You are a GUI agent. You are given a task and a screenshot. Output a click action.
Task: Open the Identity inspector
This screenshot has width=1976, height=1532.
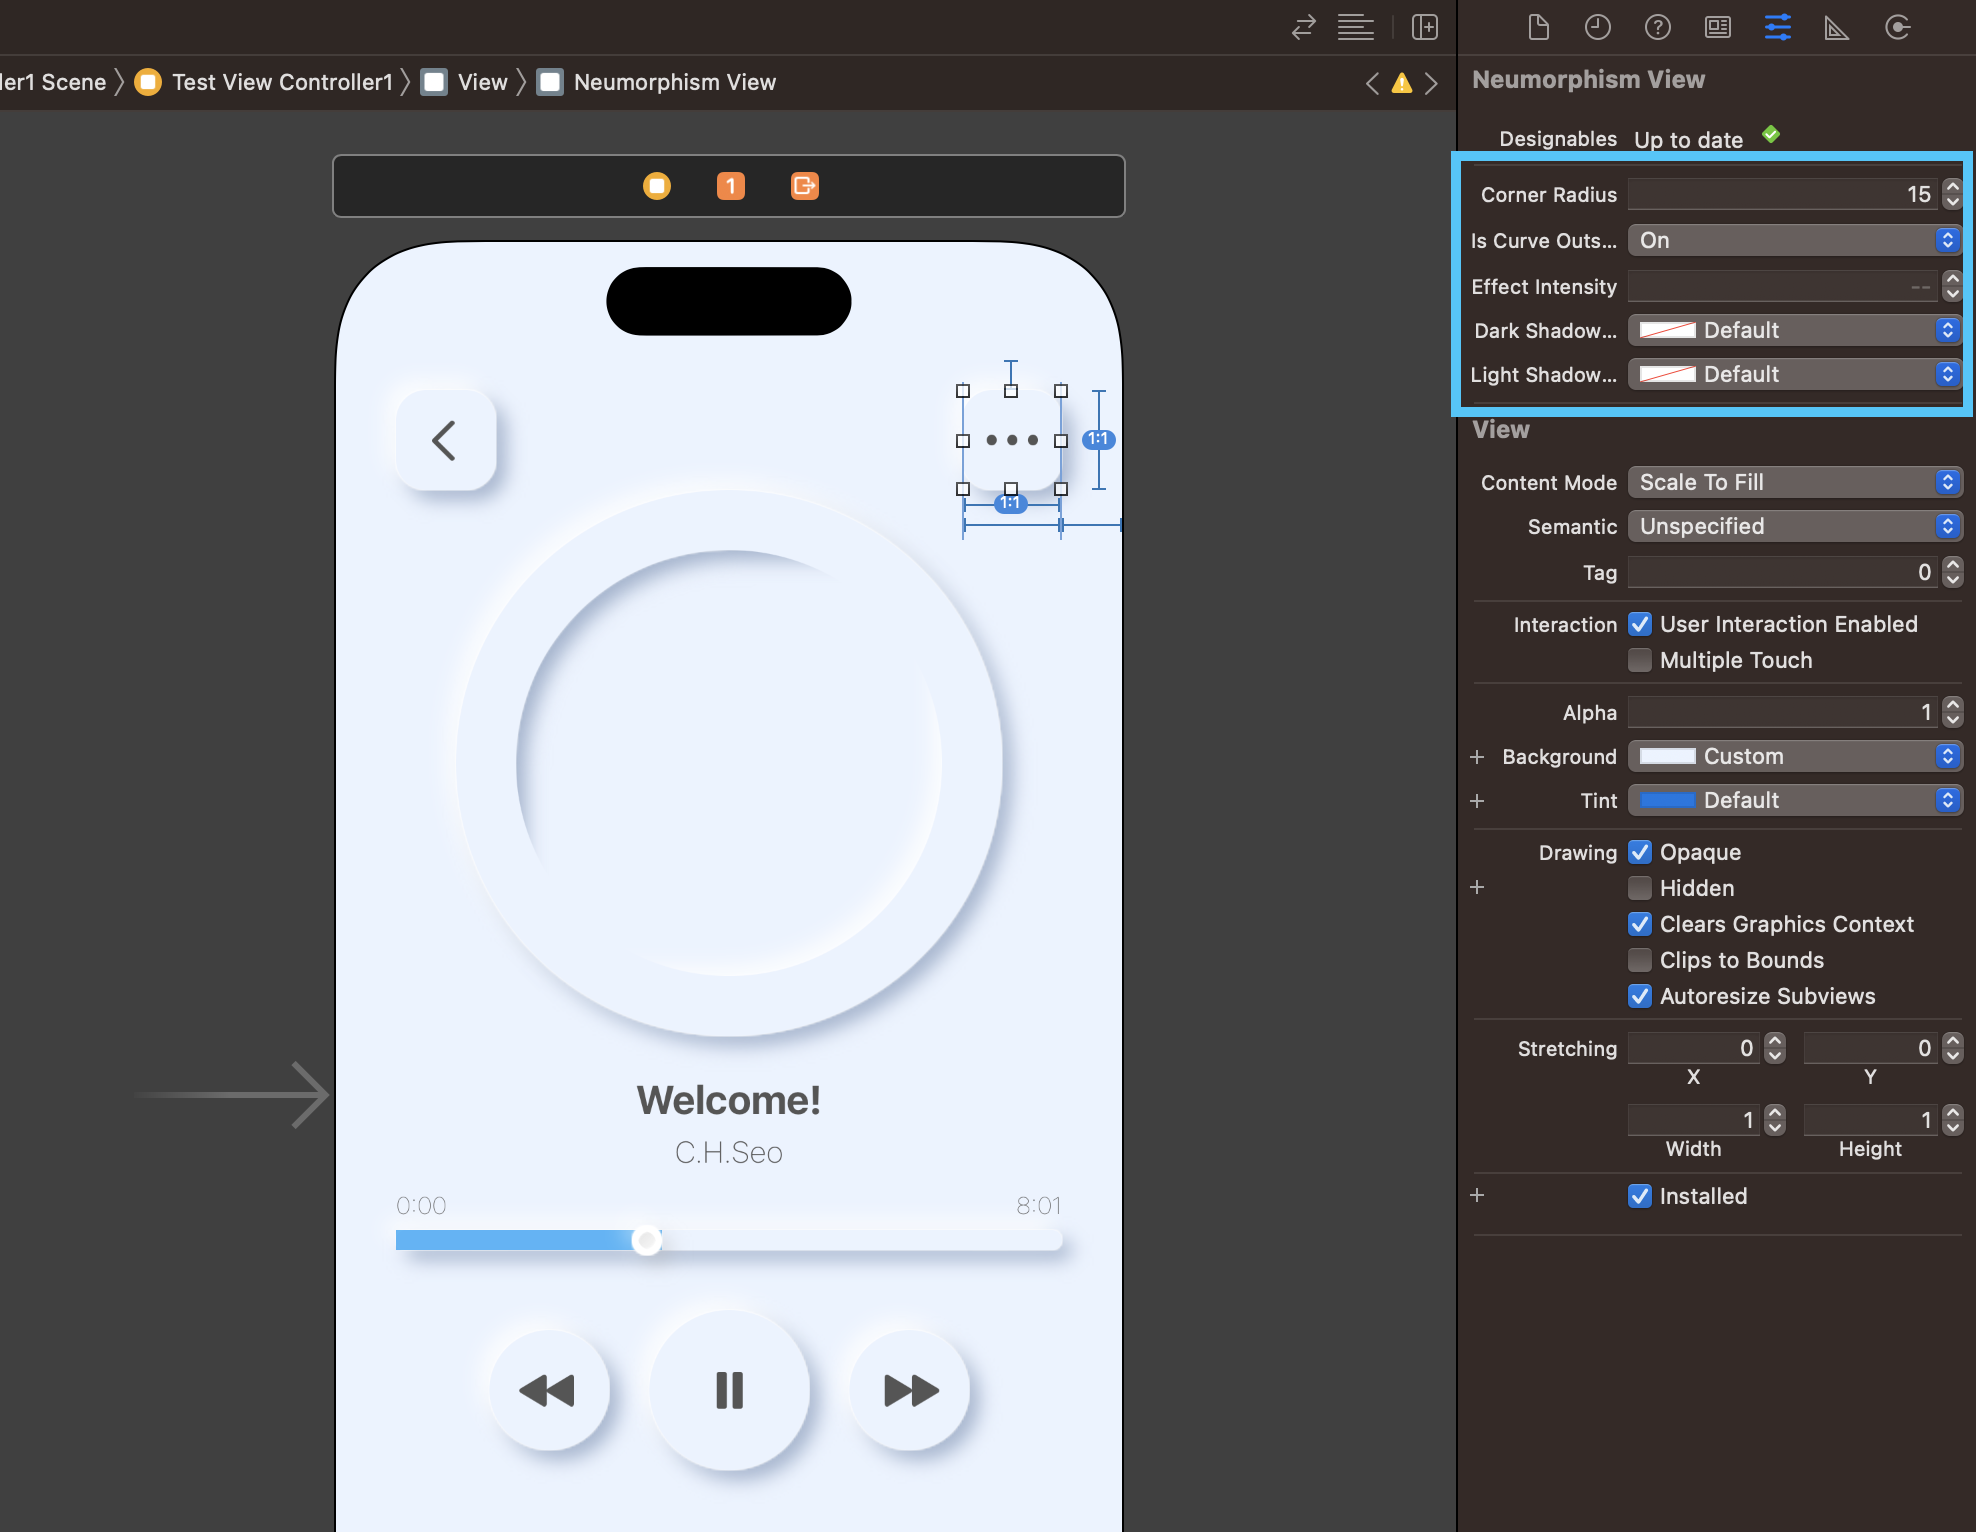(x=1717, y=27)
